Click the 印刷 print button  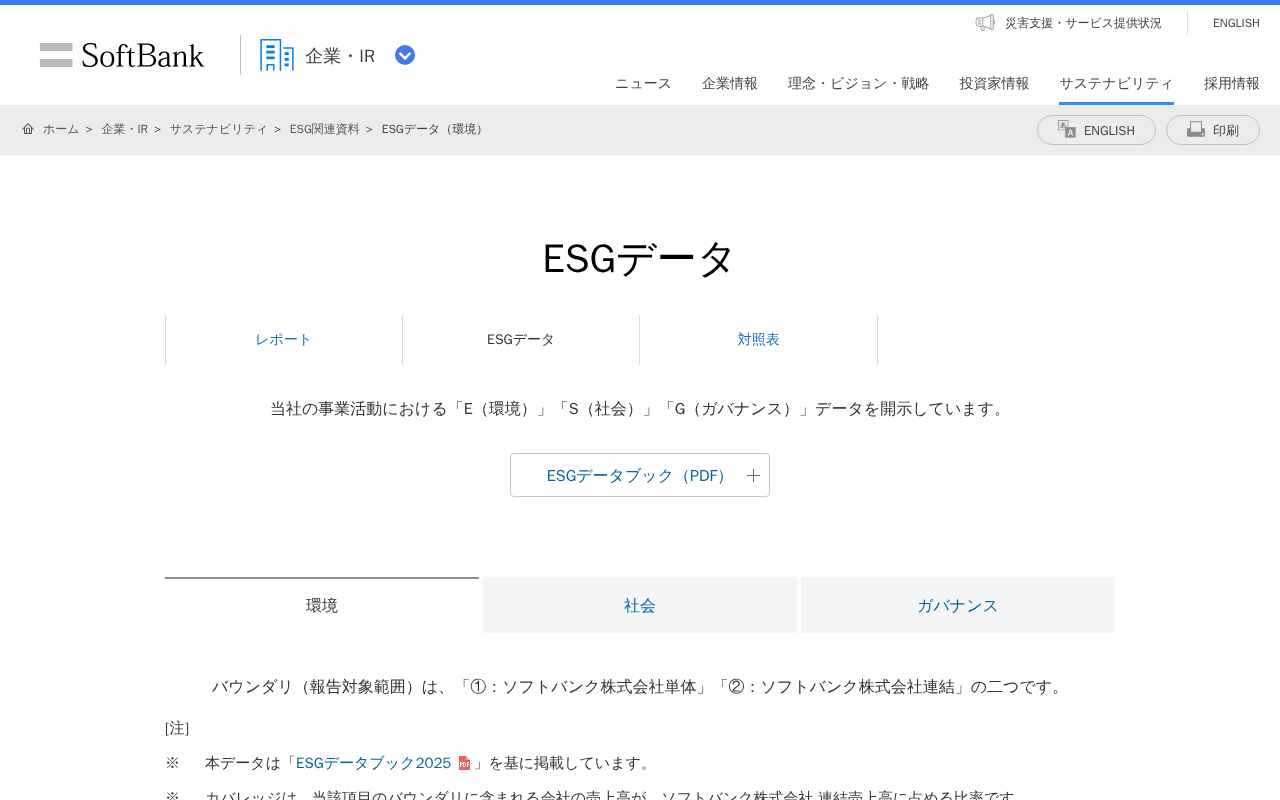click(1213, 130)
